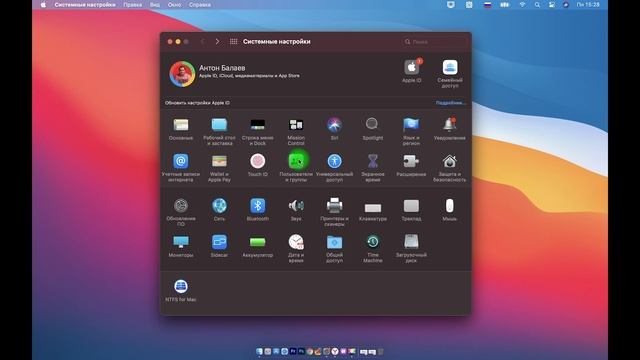
Task: Click the Подробнее link
Action: [451, 103]
